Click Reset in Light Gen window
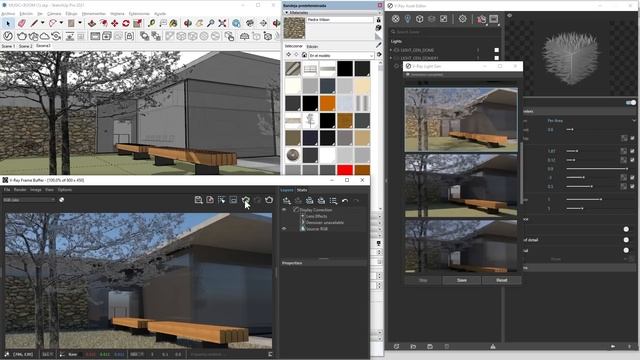Screen dimensions: 640x360 (502, 280)
